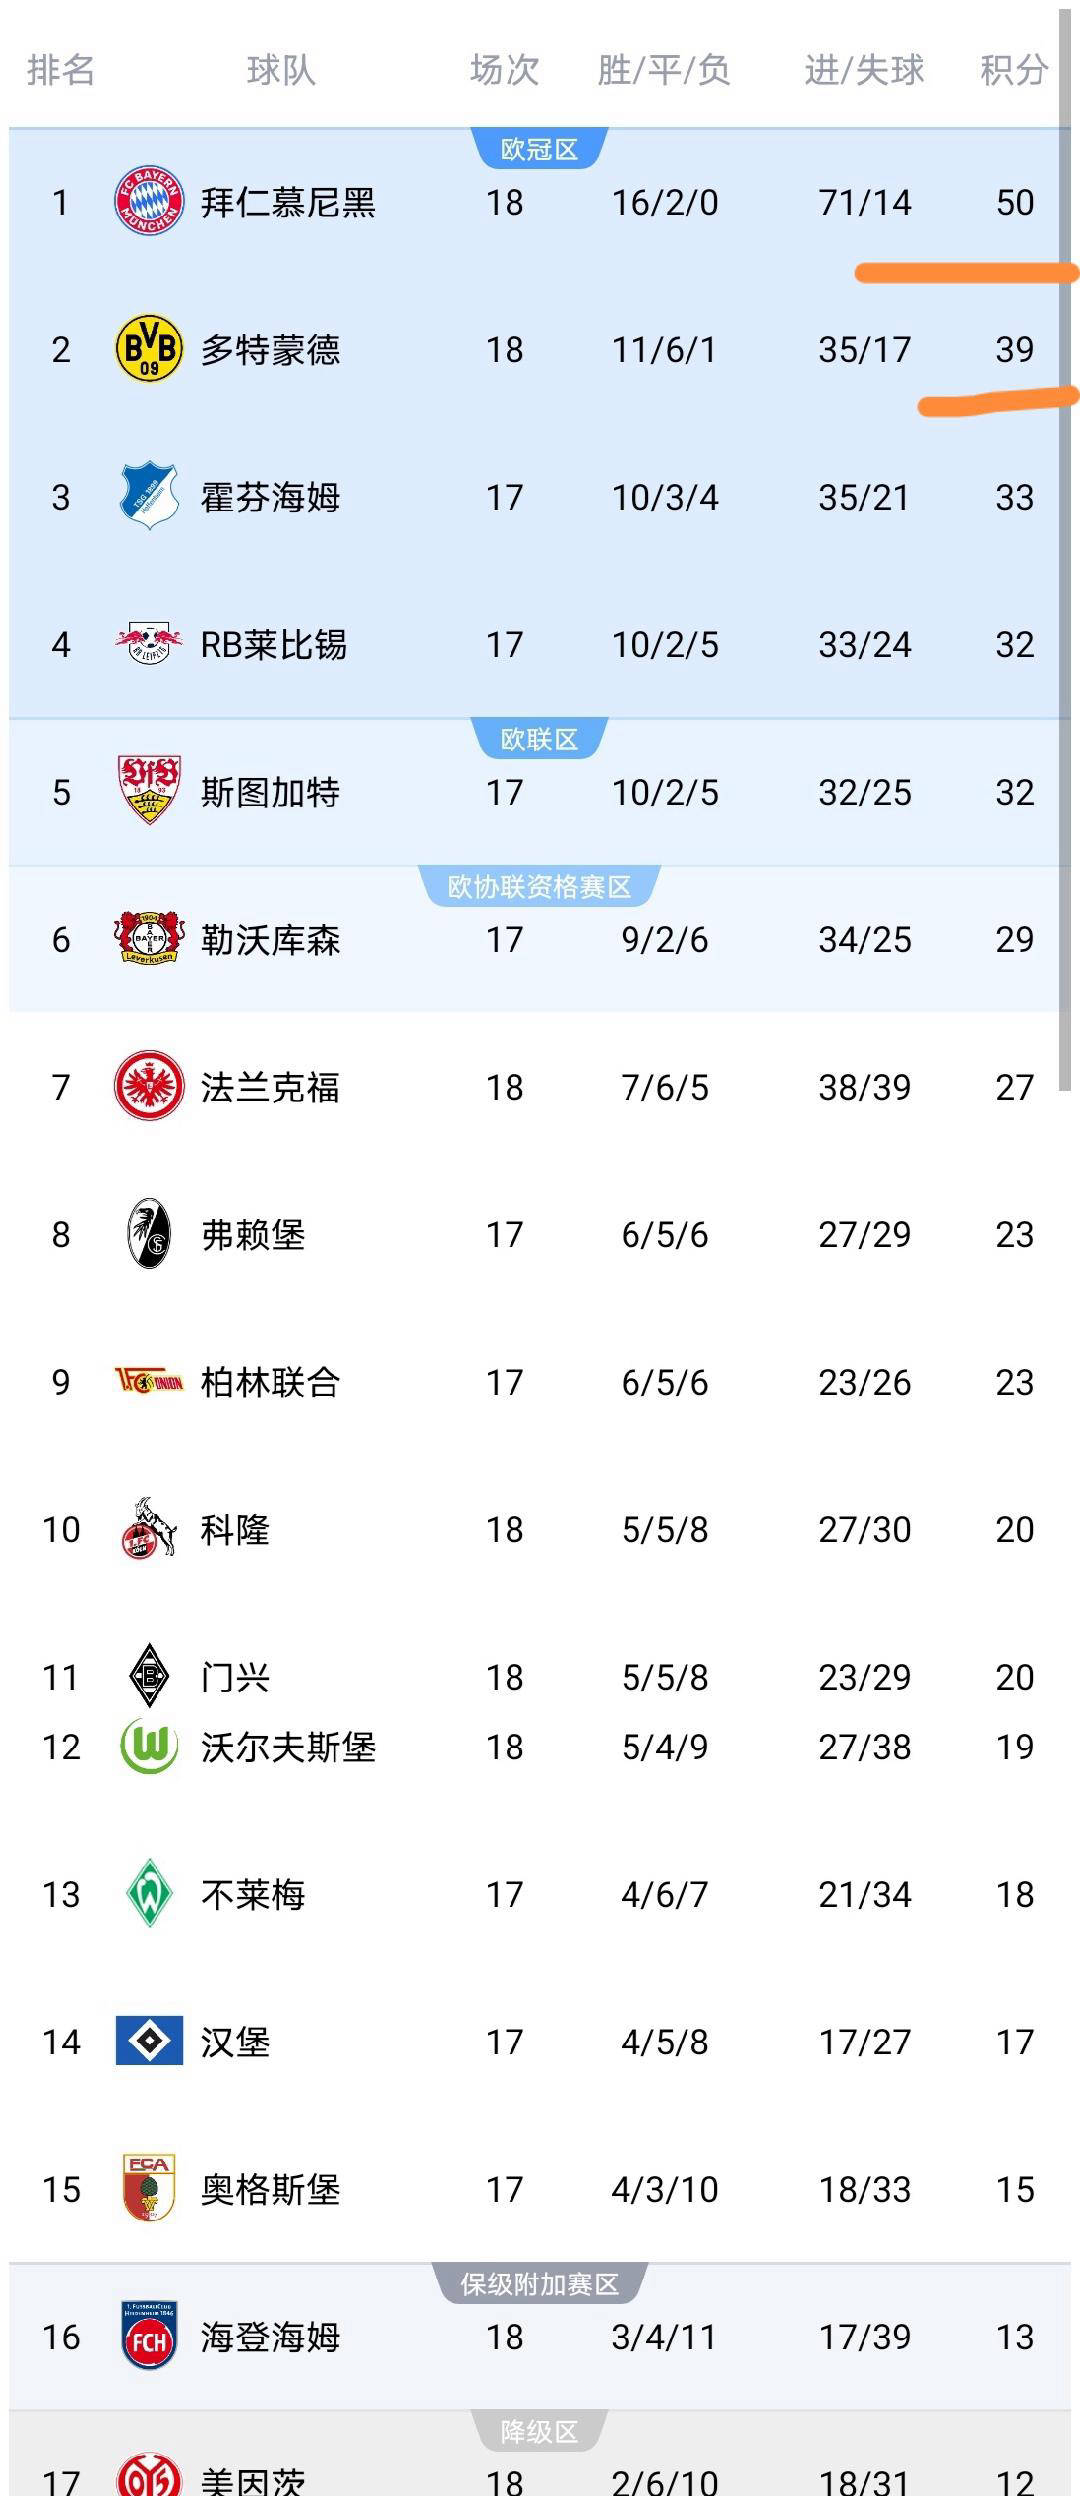Click the Bayern Munich club logo
Screen dimensions: 1080x2496
(149, 201)
